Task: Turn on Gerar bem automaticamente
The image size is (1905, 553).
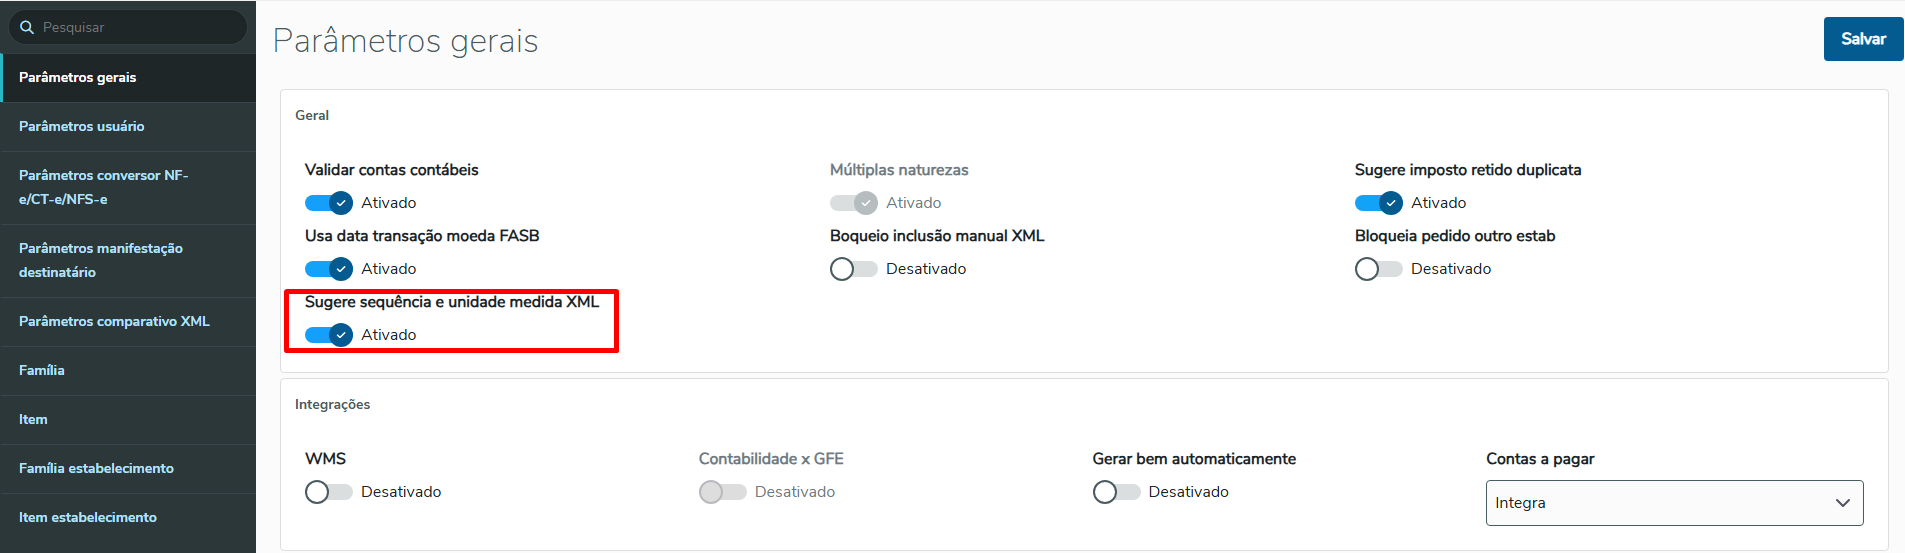Action: click(1116, 492)
